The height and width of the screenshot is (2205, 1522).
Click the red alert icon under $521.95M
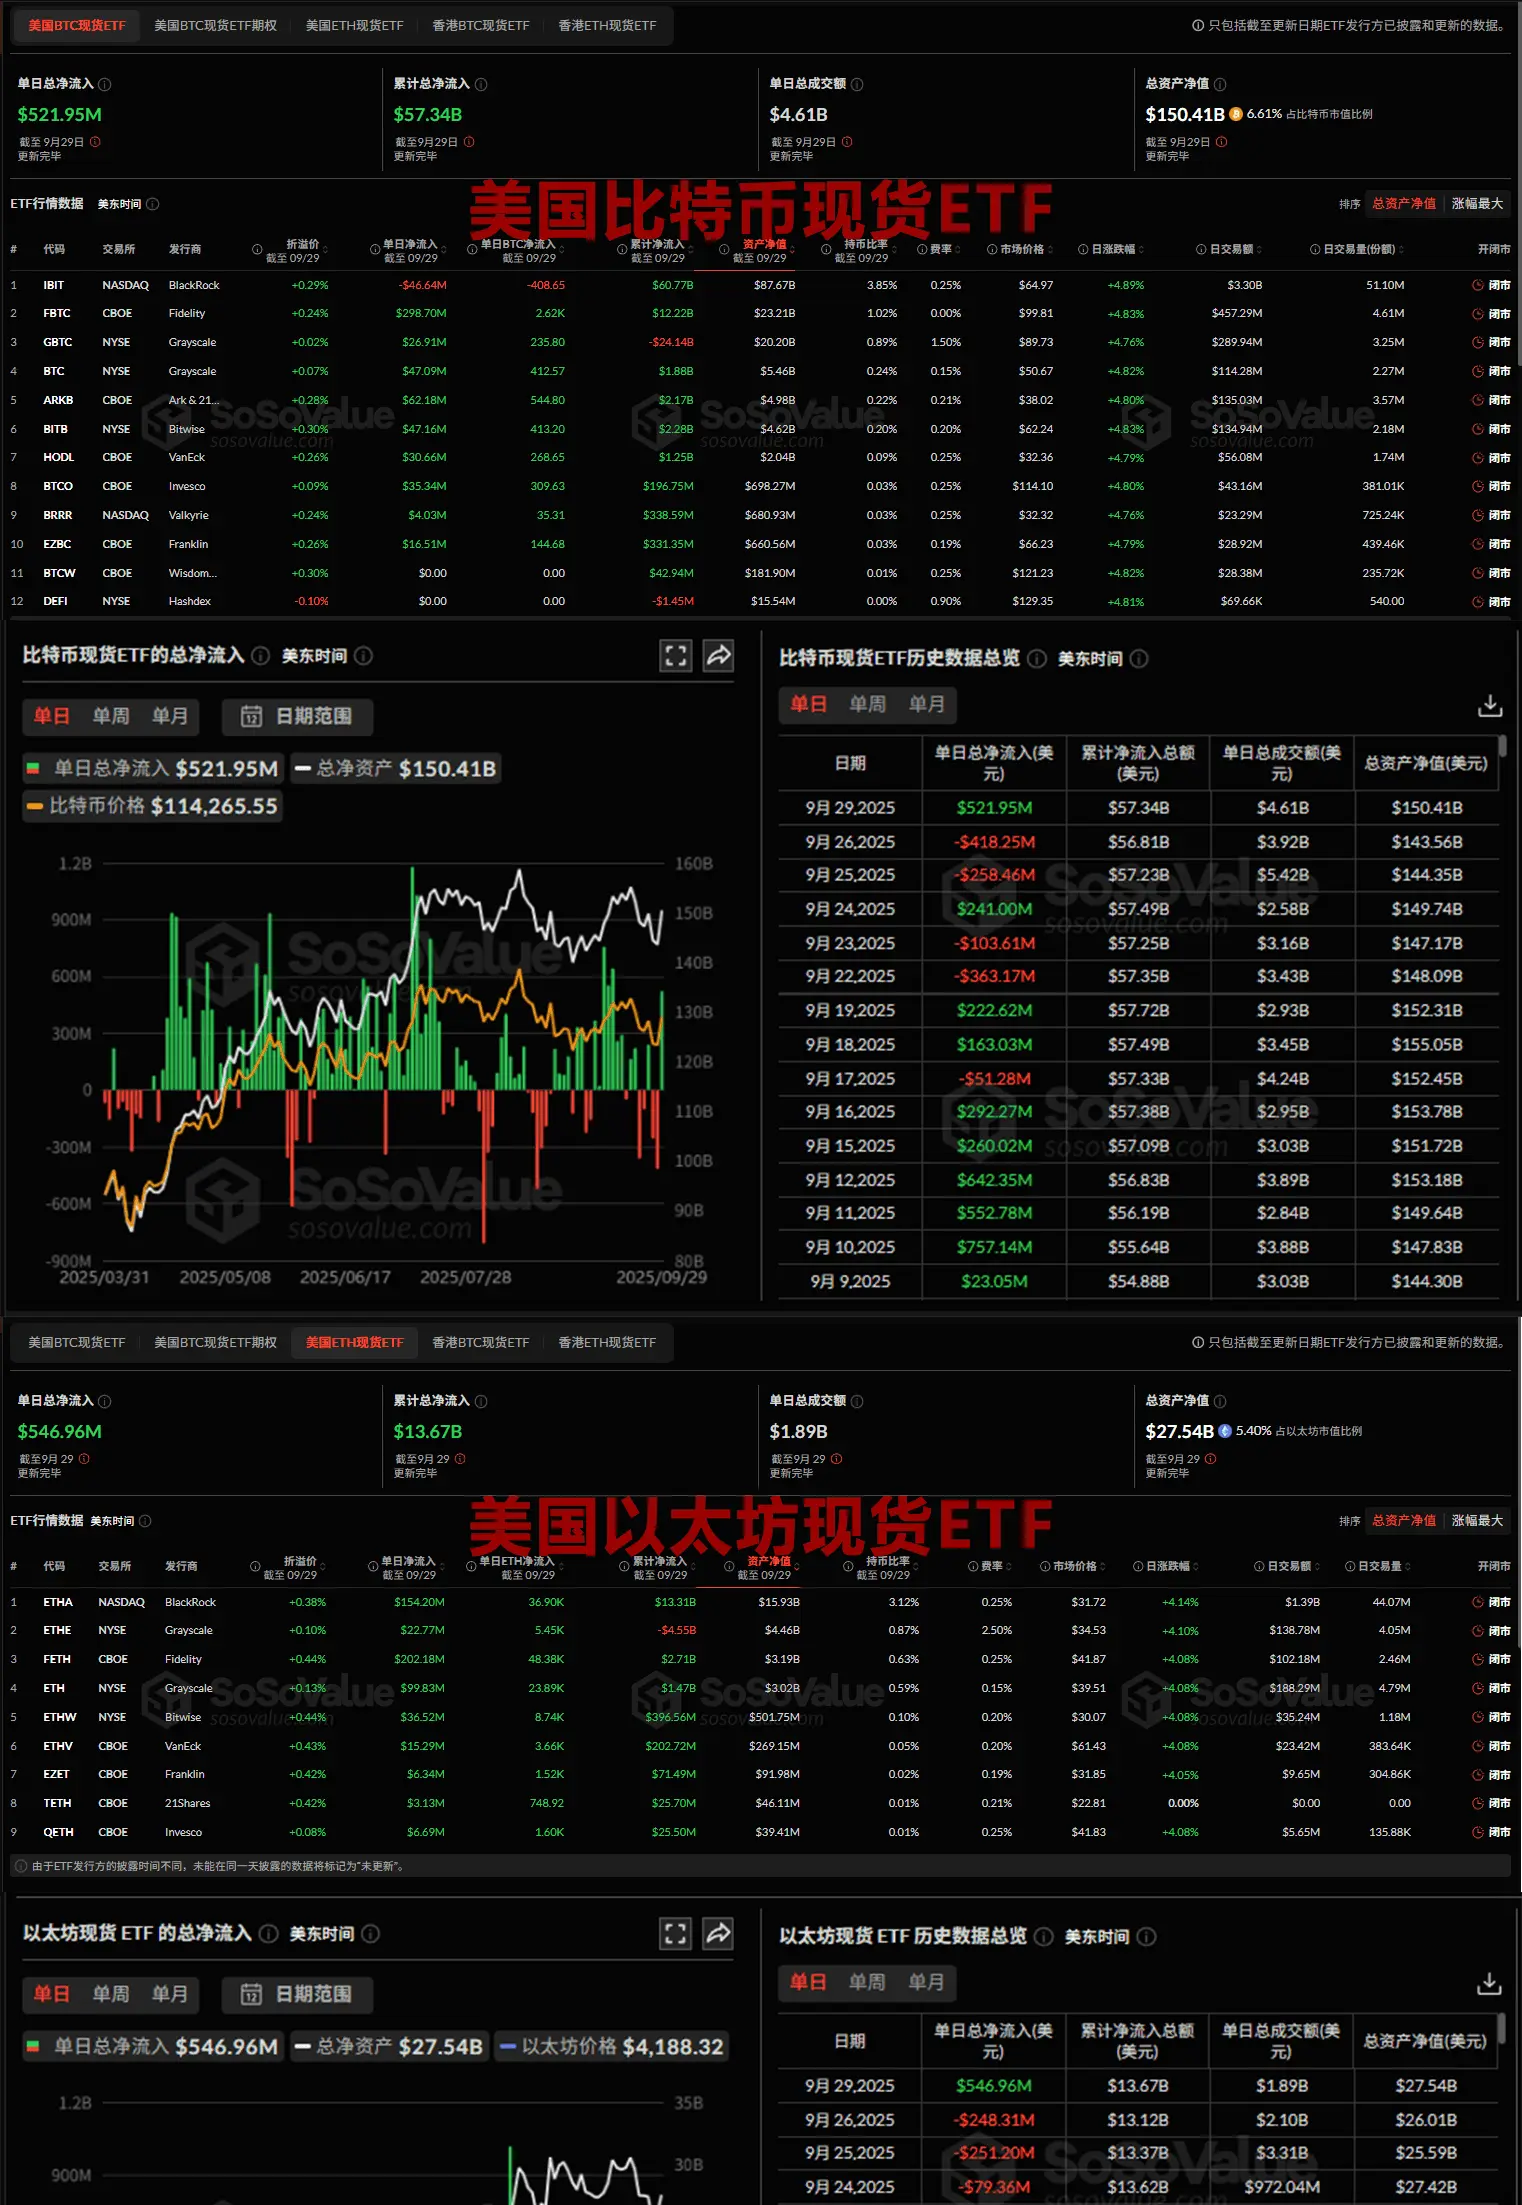click(96, 142)
